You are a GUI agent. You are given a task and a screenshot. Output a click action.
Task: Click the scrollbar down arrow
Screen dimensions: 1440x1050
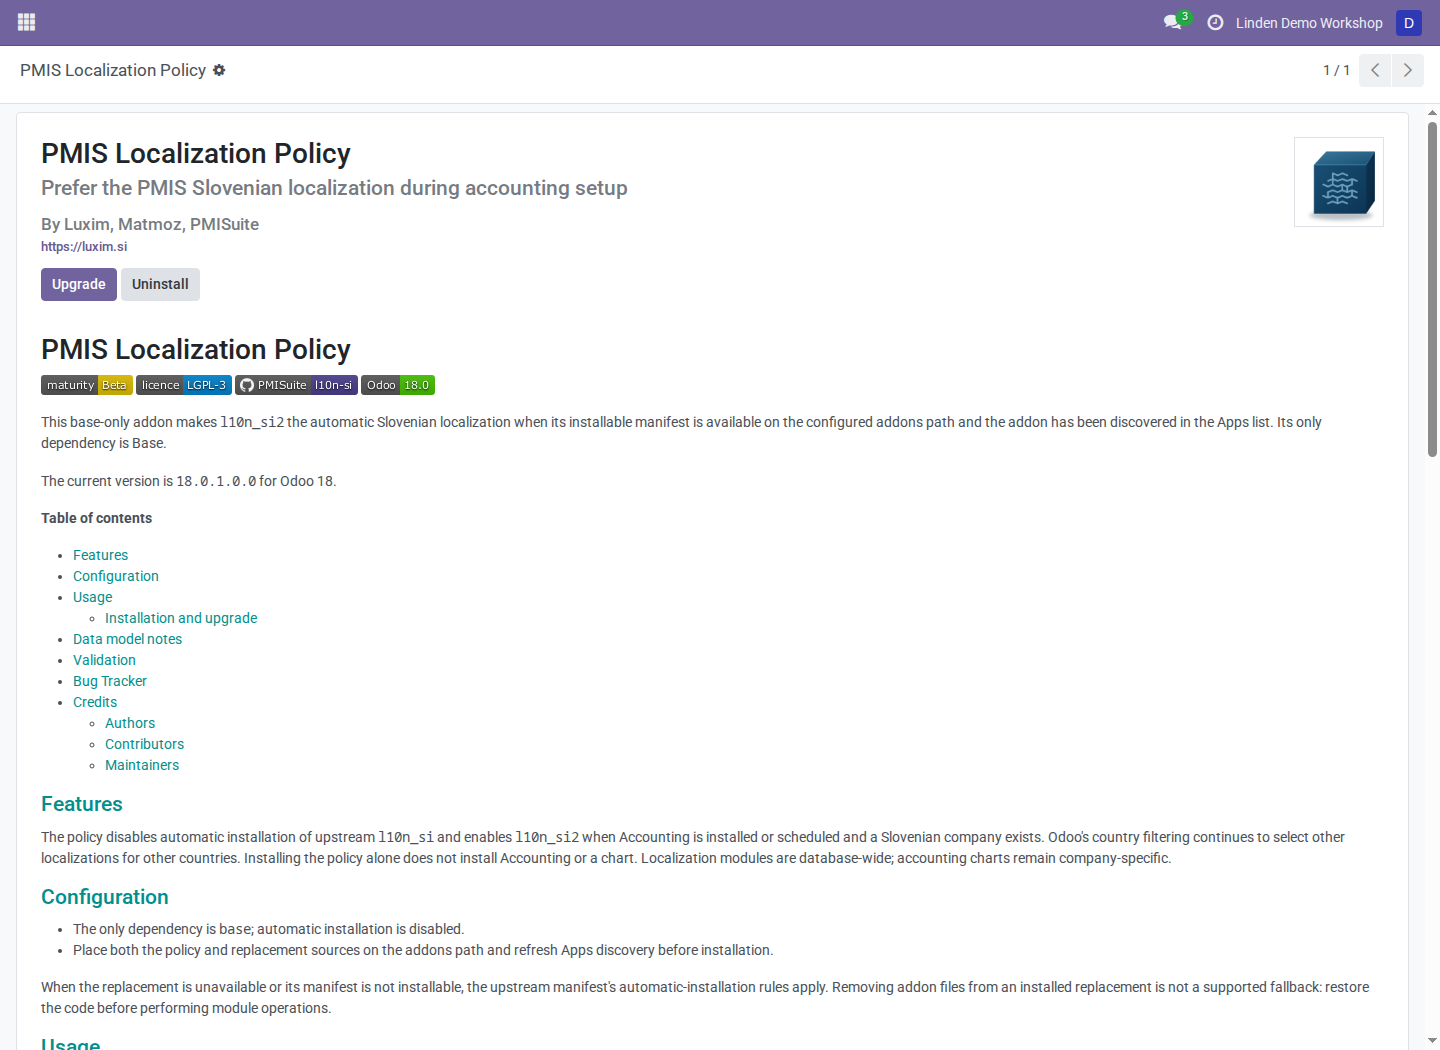1432,1040
